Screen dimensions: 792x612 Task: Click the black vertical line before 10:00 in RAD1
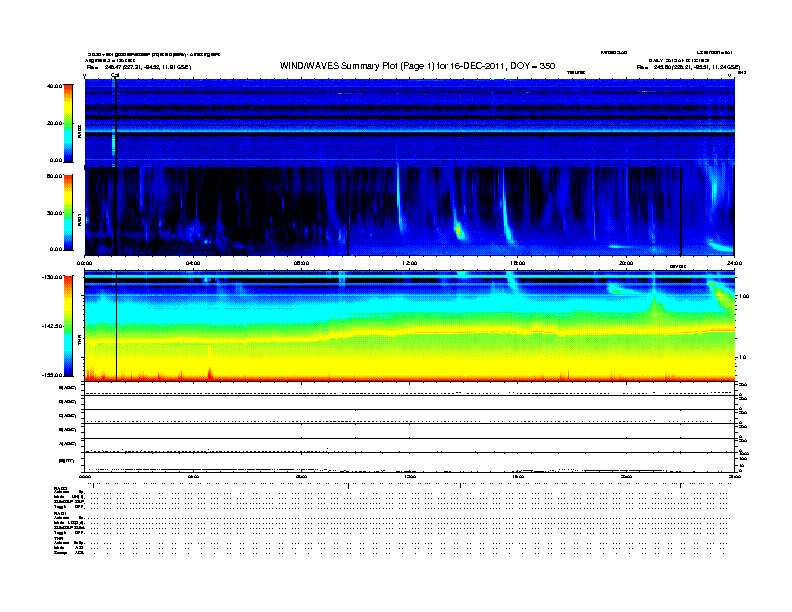coord(348,211)
